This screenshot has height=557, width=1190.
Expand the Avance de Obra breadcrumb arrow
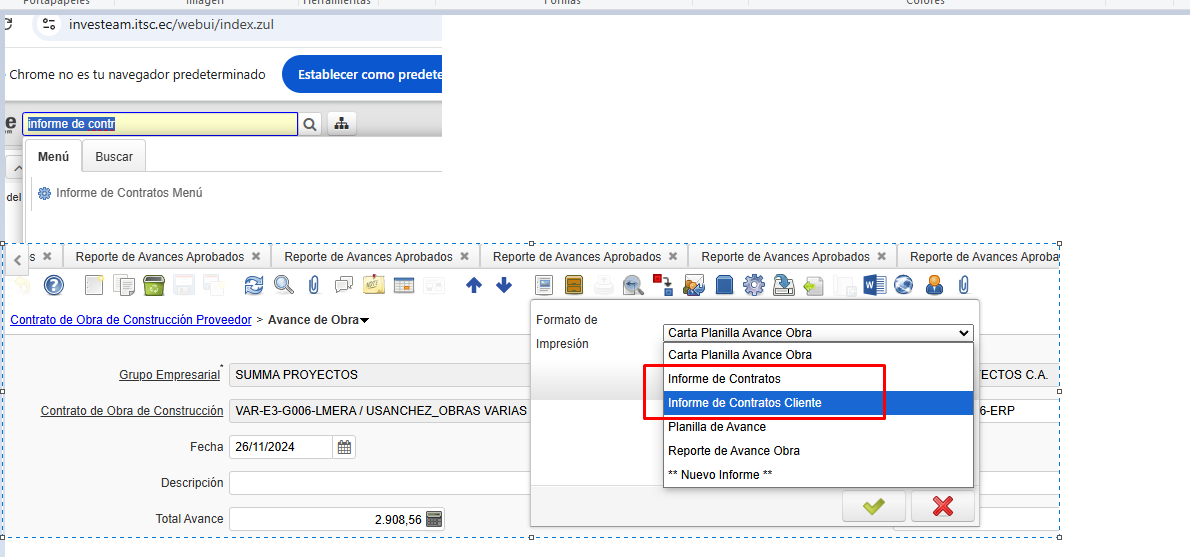click(364, 320)
